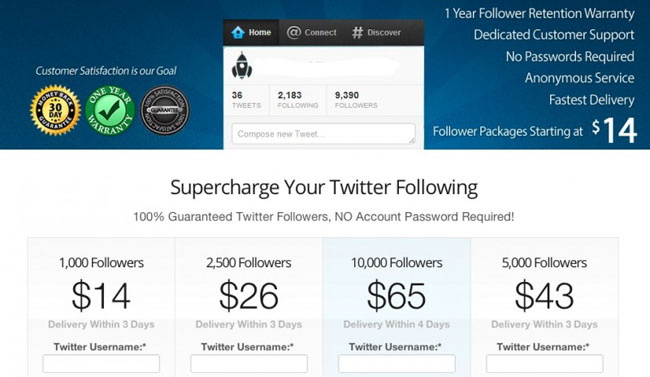Click the Home house icon

[238, 32]
